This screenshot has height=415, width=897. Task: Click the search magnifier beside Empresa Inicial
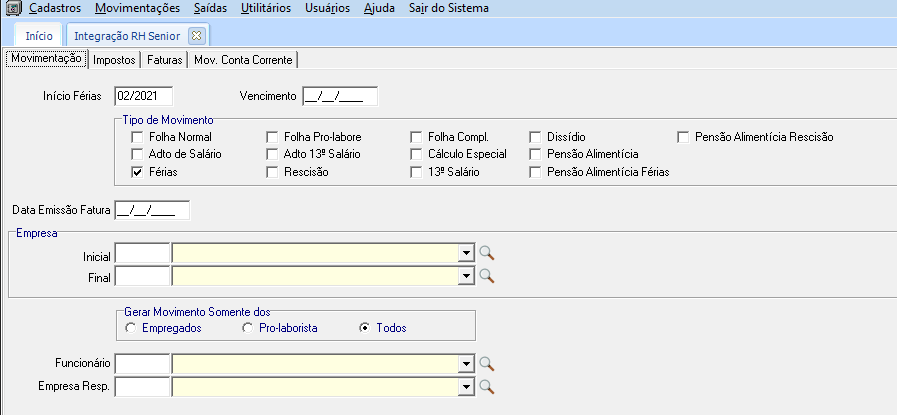point(487,252)
